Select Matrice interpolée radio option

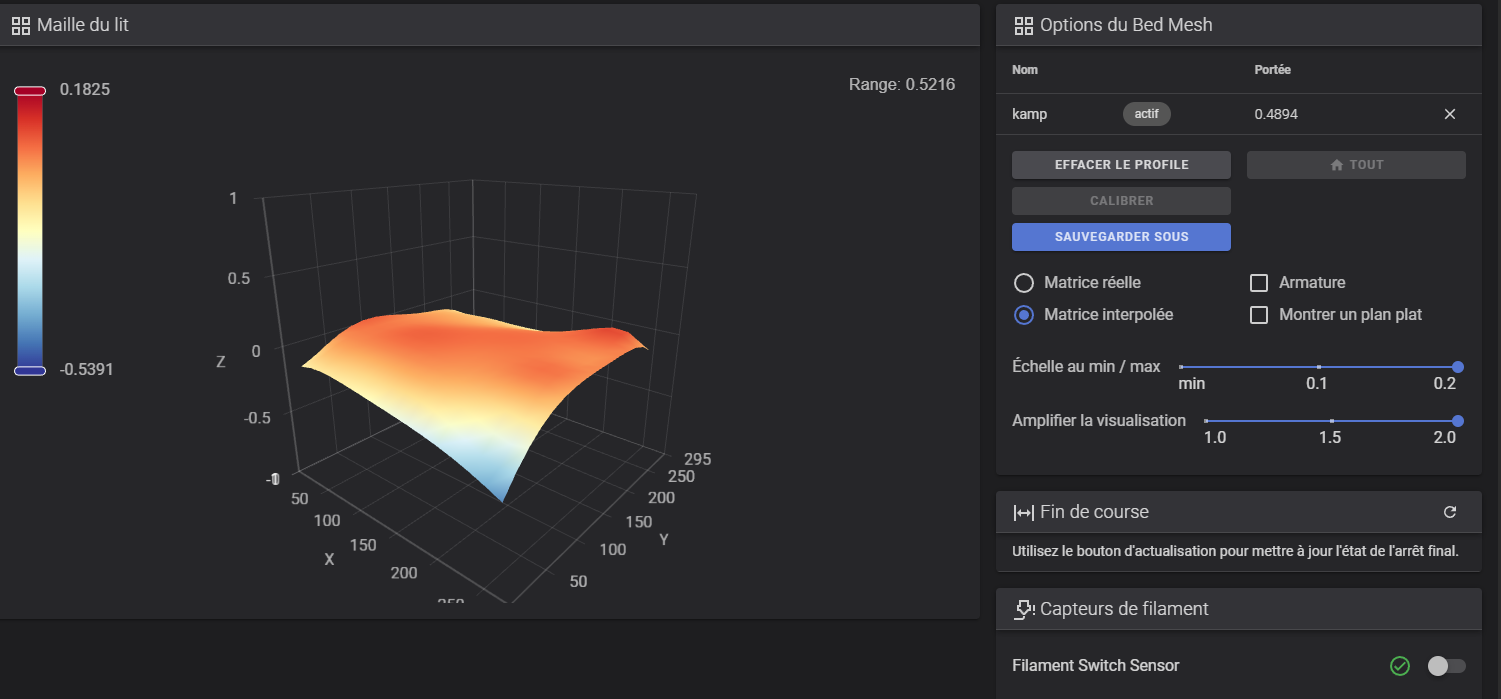click(x=1024, y=315)
